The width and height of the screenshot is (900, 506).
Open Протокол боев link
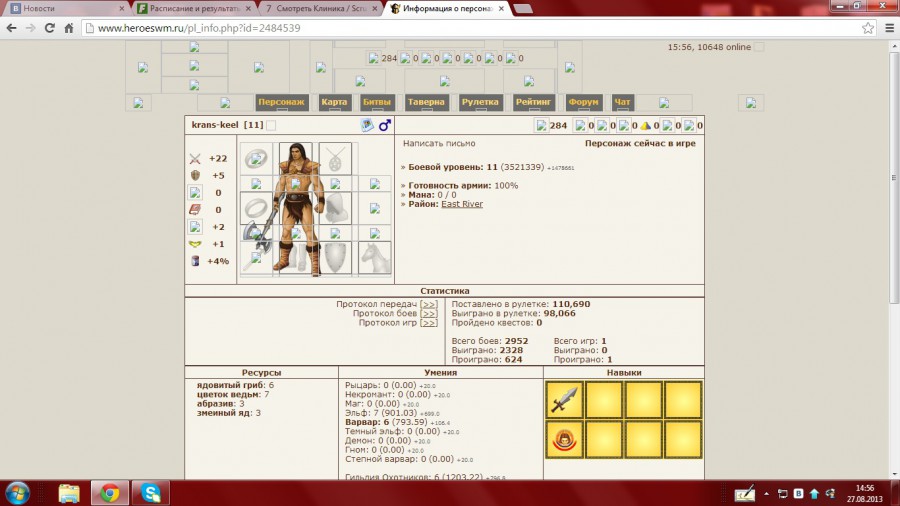(x=429, y=313)
